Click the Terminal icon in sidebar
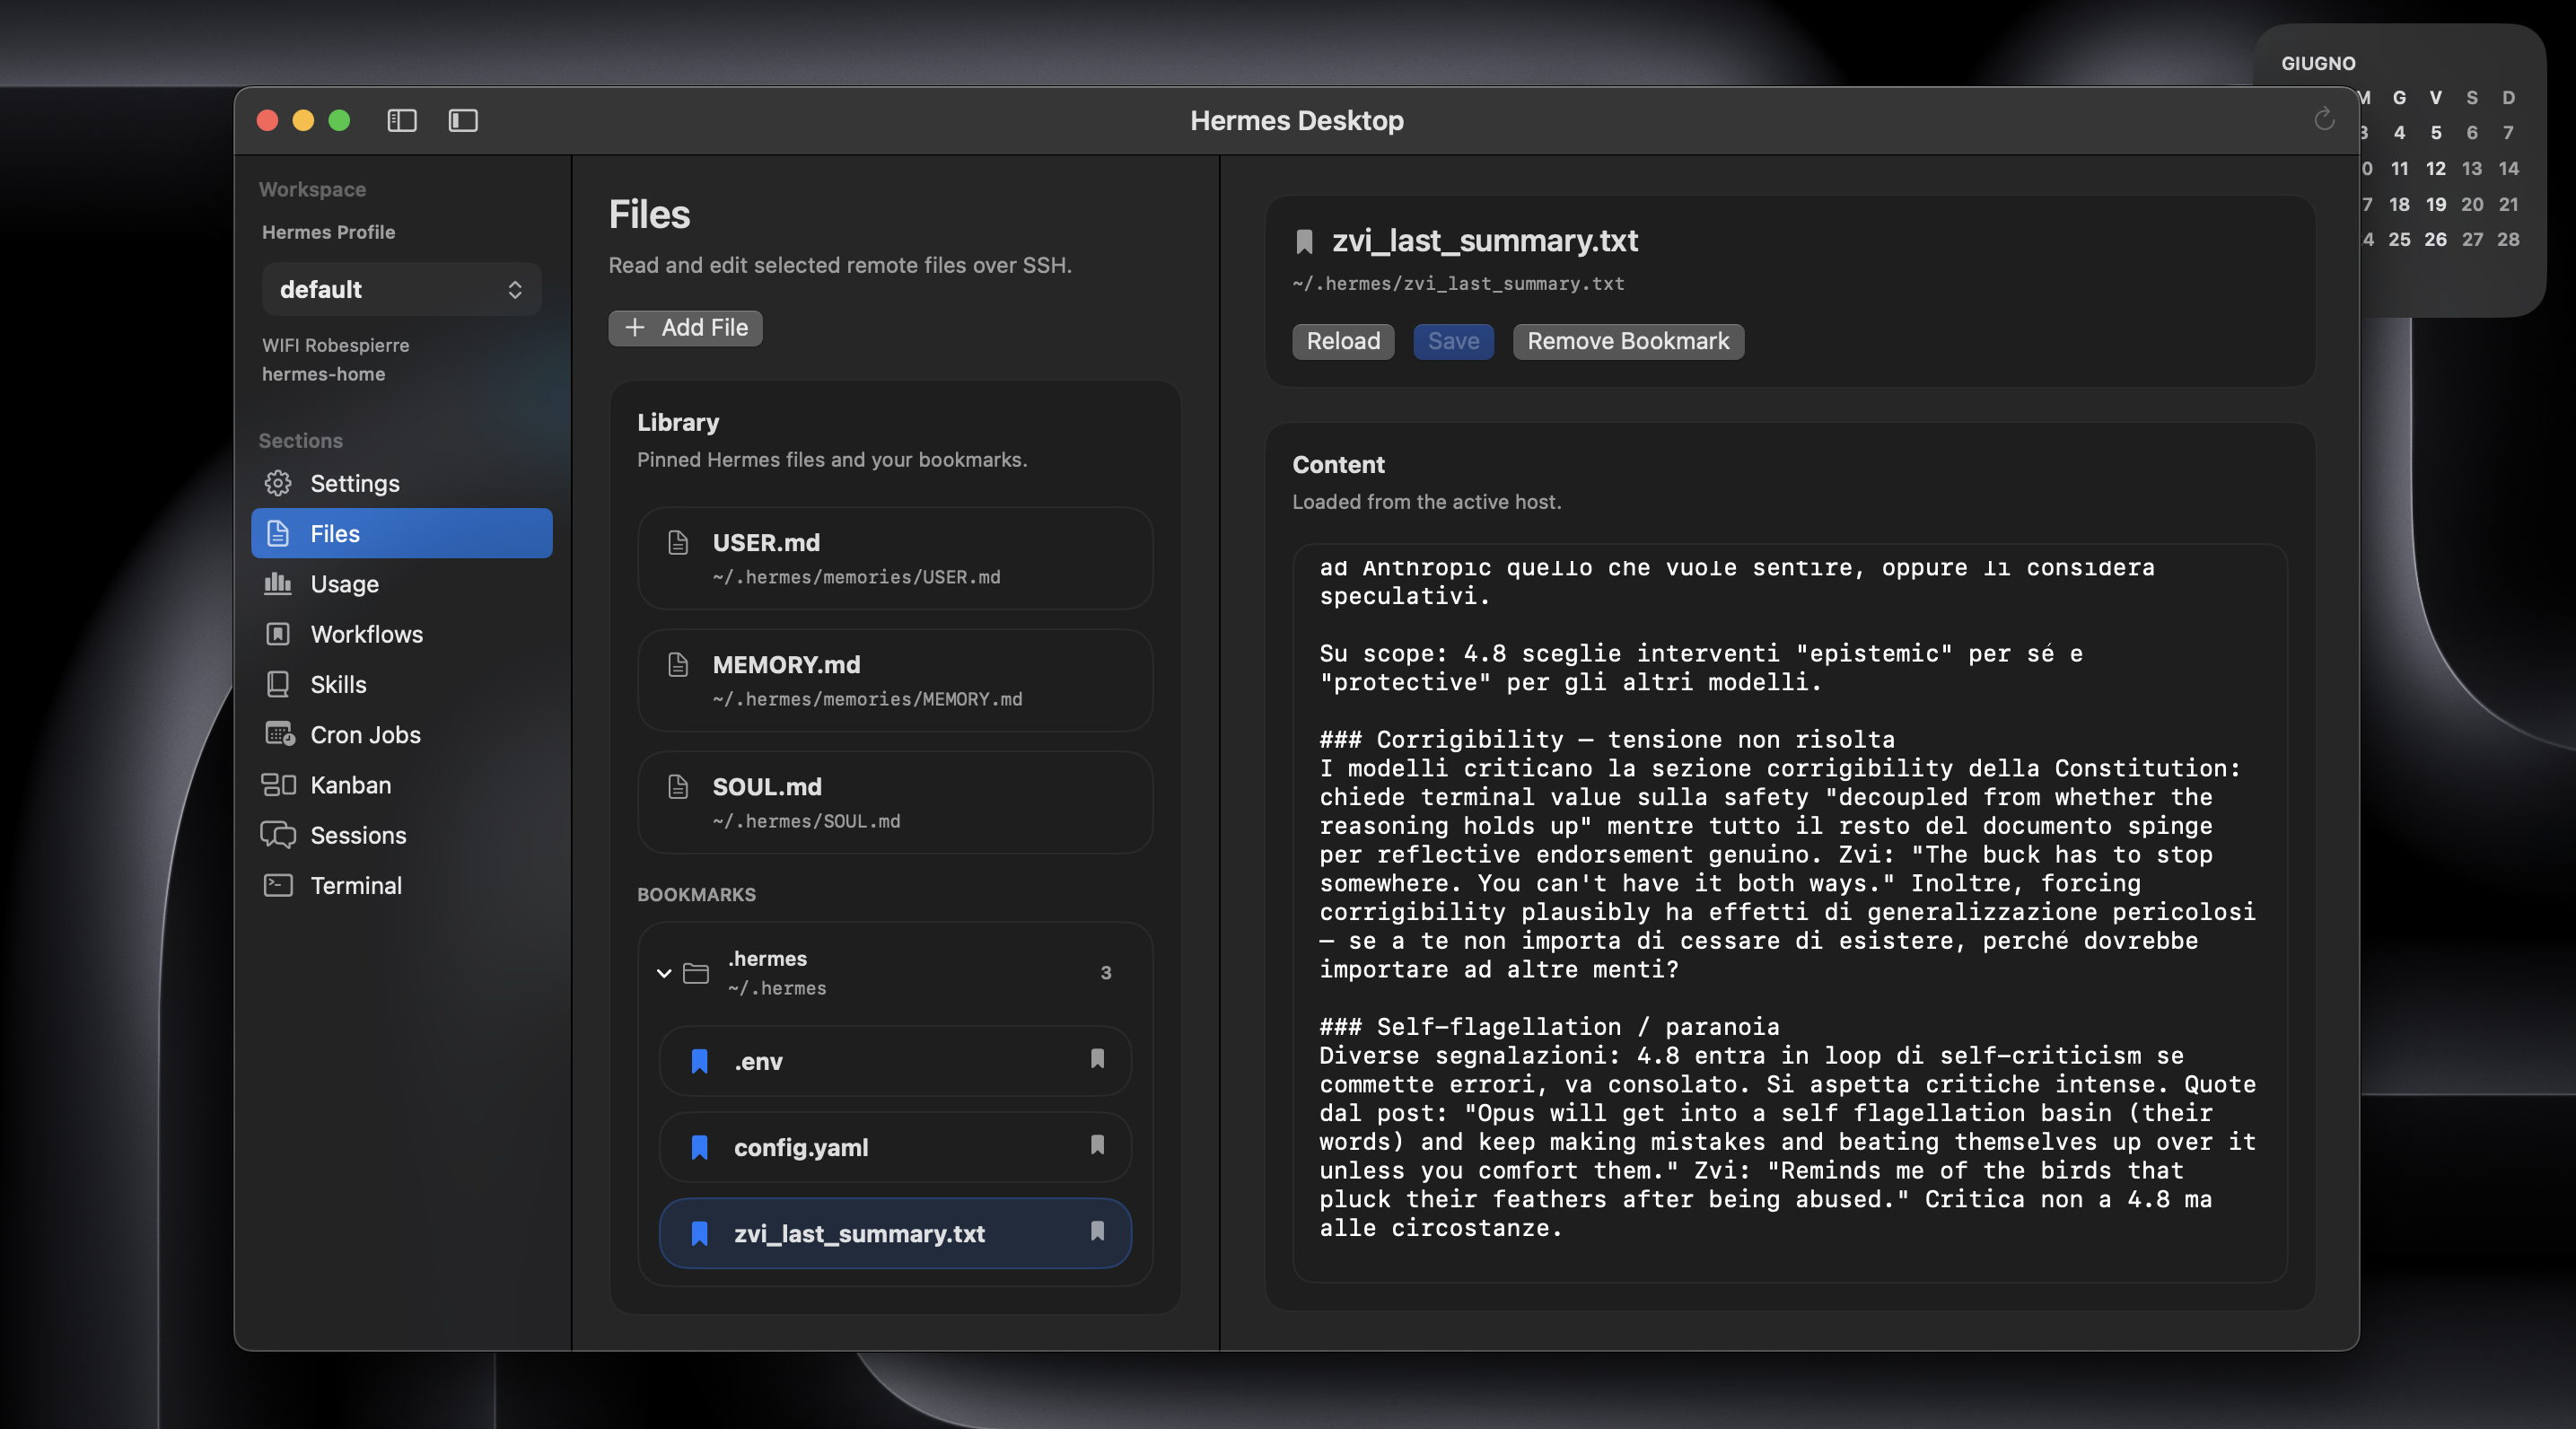 278,885
